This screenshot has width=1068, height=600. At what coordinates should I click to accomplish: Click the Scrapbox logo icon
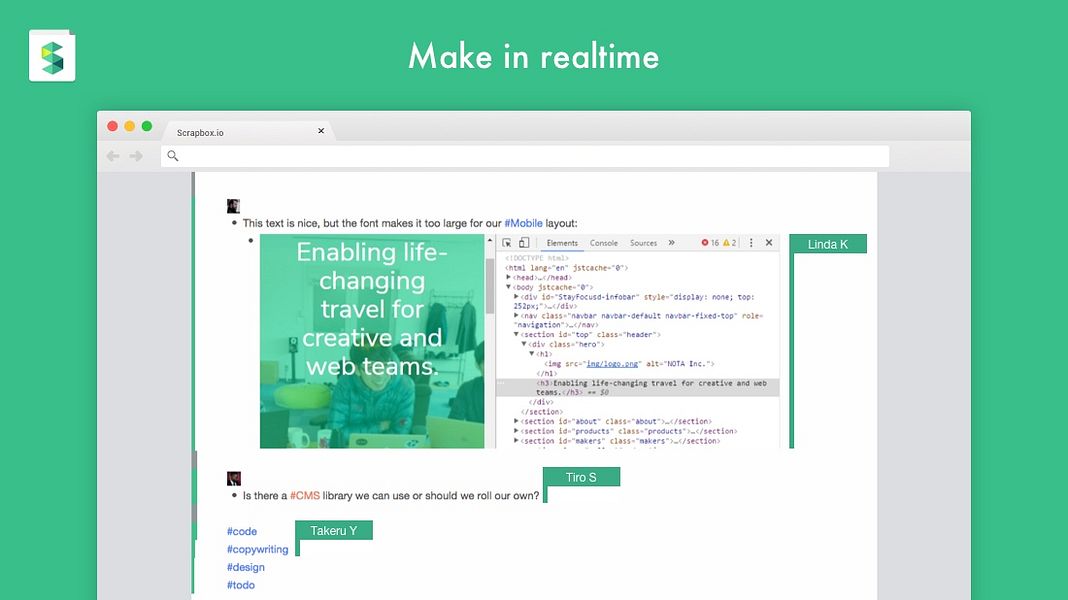click(x=52, y=56)
